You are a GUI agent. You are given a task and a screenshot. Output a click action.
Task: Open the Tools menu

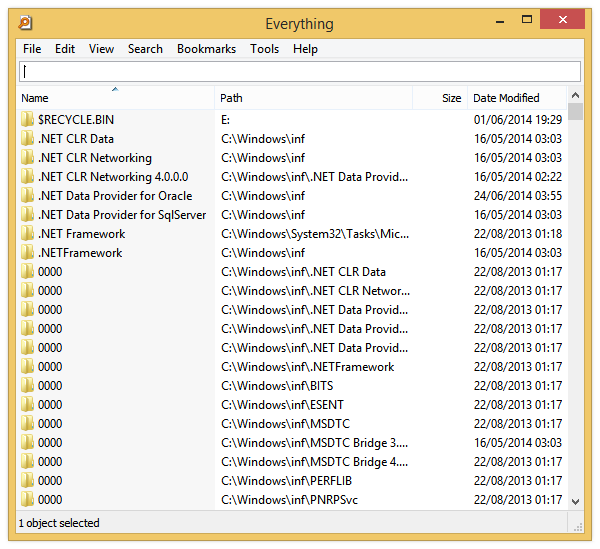pyautogui.click(x=264, y=49)
